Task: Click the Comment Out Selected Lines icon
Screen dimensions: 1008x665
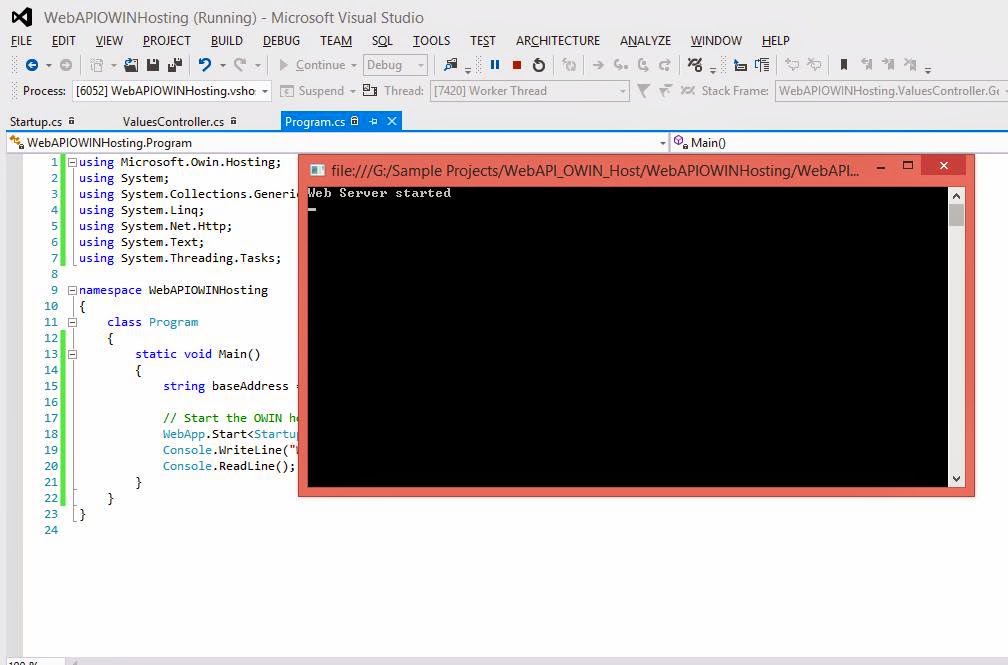Action: [x=792, y=65]
